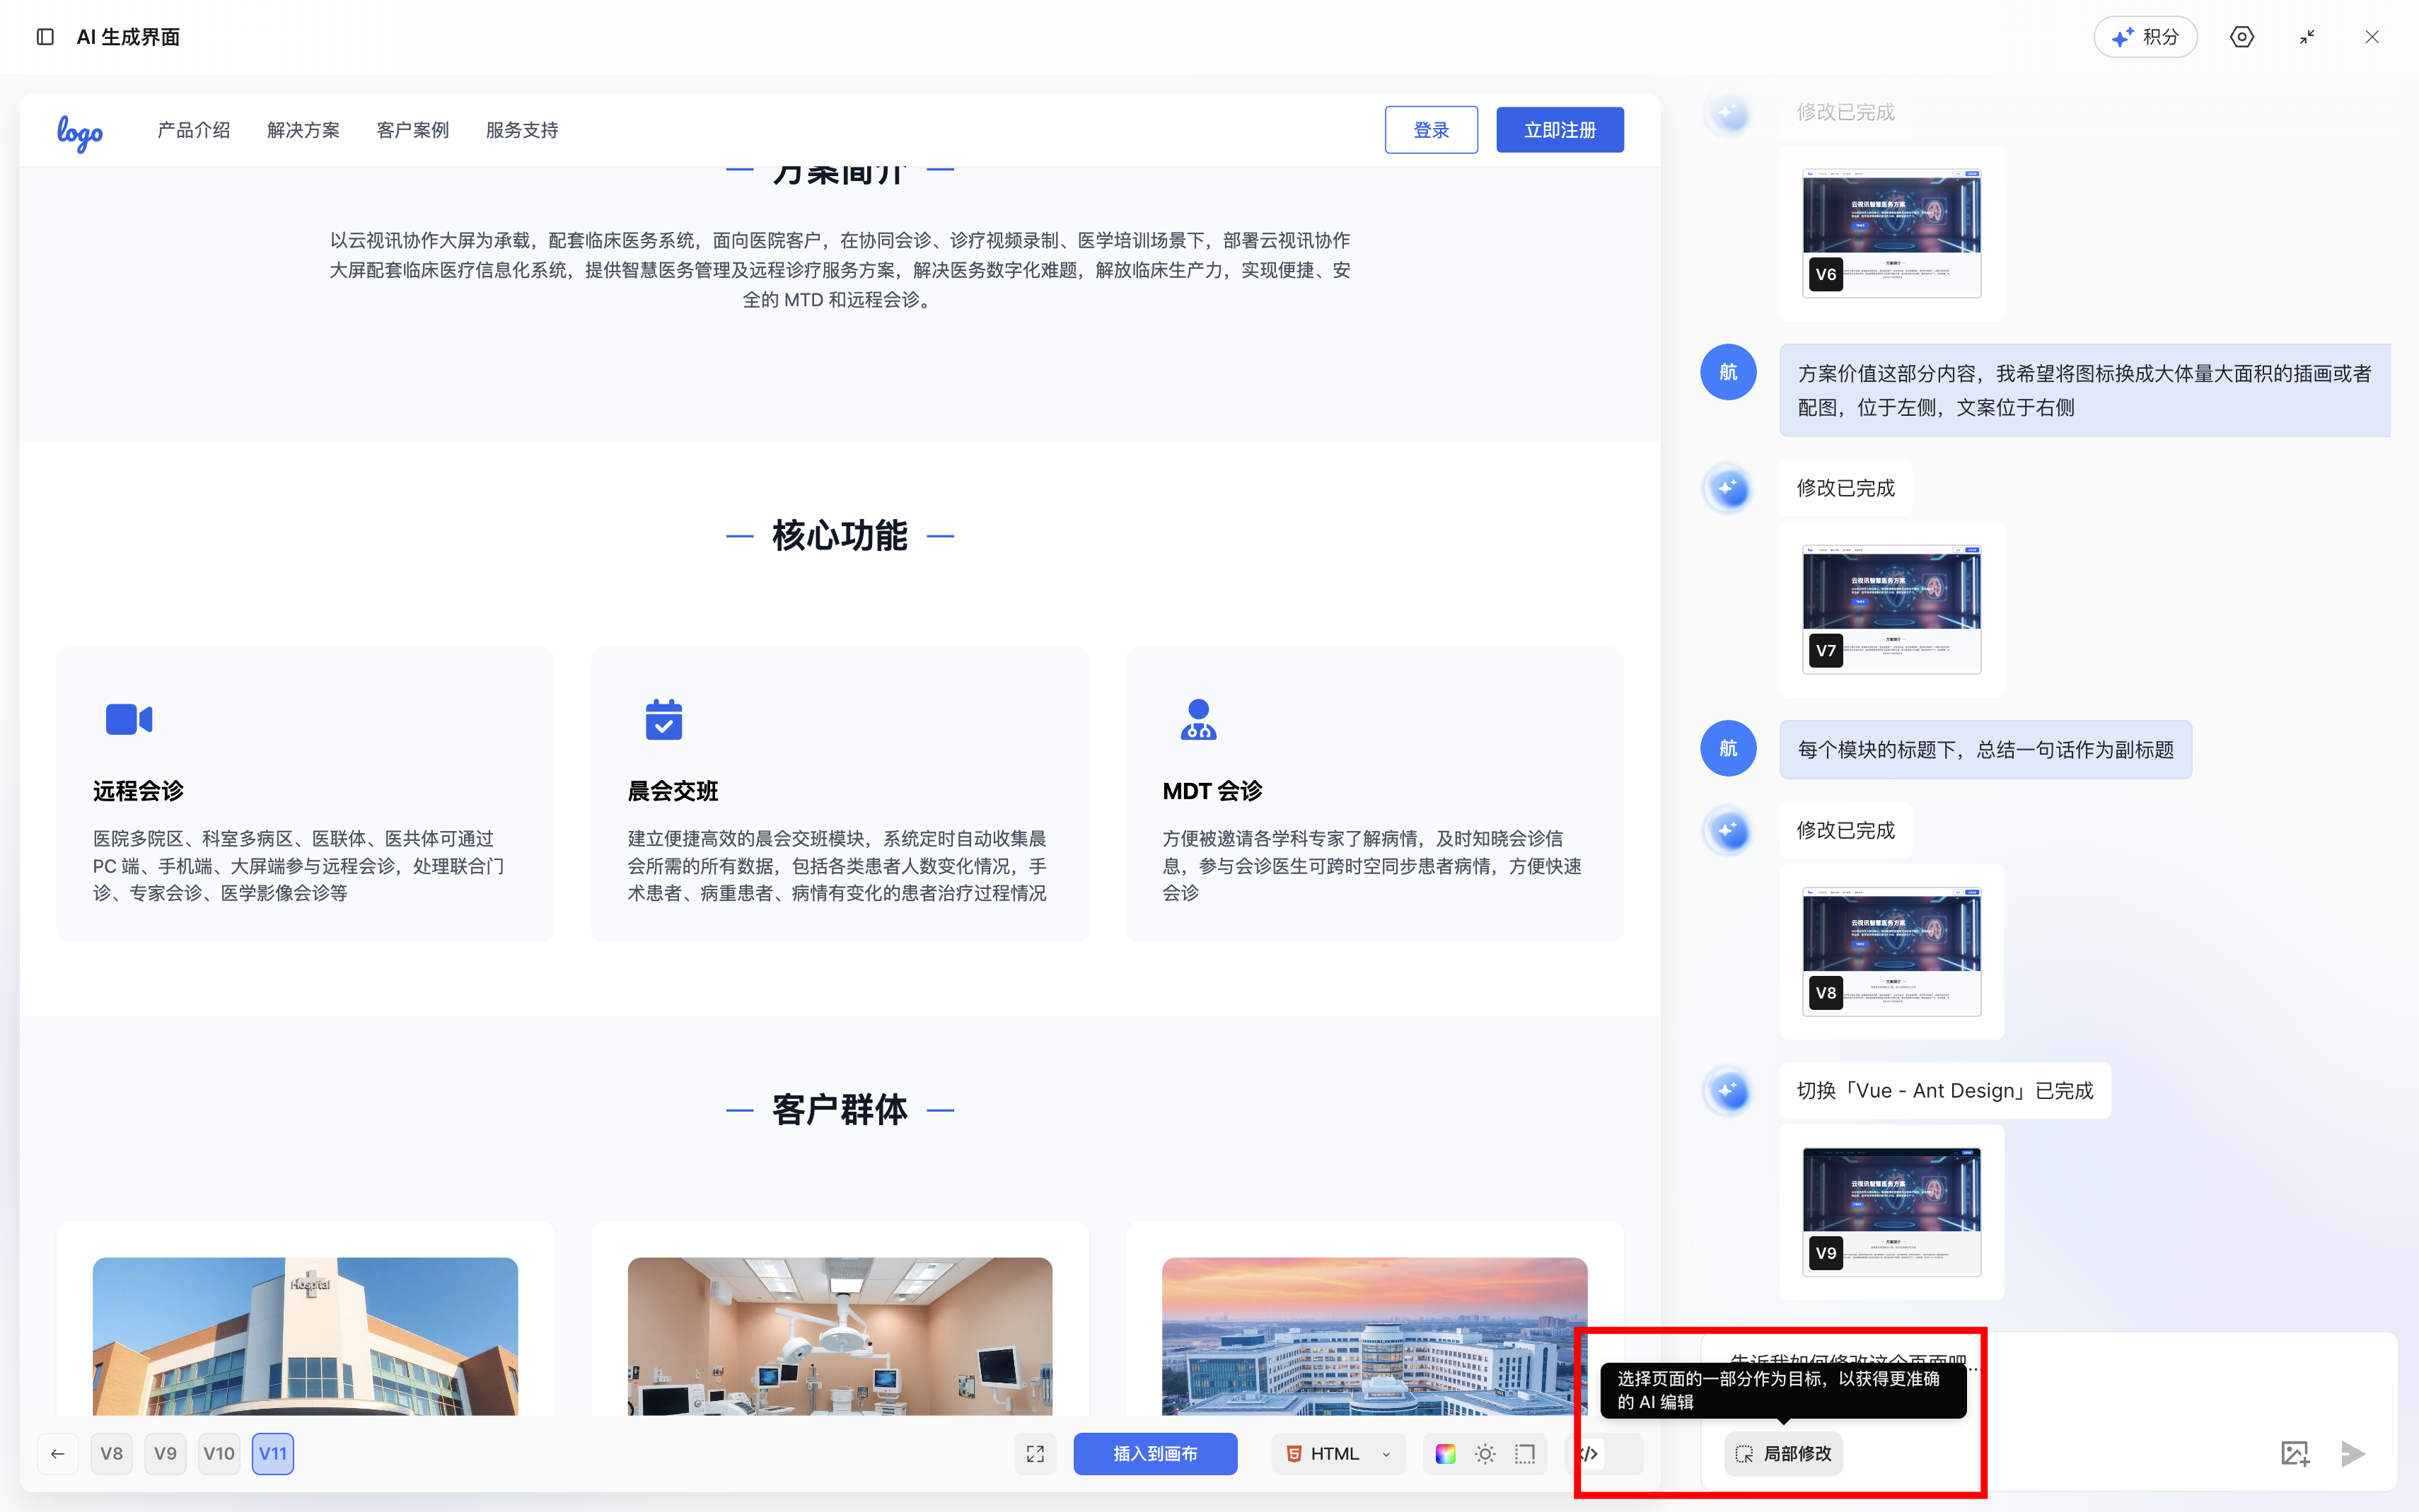The image size is (2419, 1512).
Task: Click the fullscreen expand preview icon
Action: tap(1035, 1454)
